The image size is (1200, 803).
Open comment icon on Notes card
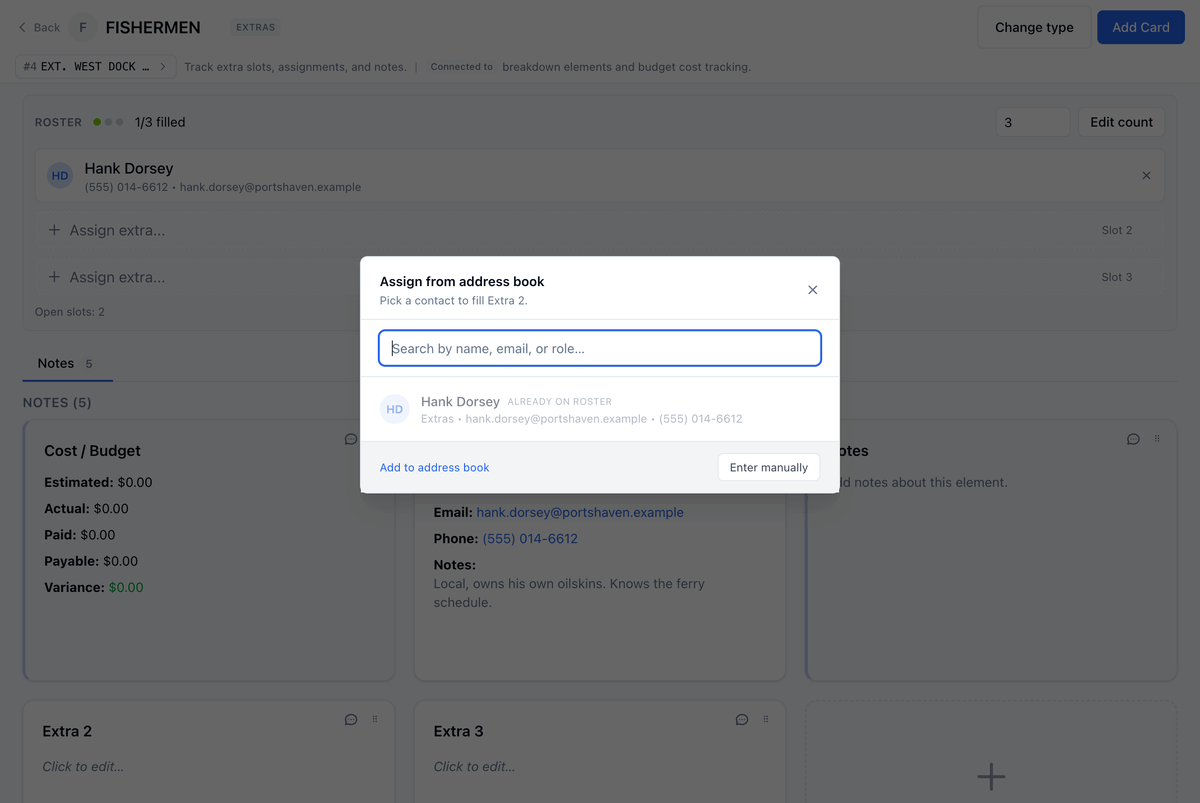click(x=1133, y=439)
